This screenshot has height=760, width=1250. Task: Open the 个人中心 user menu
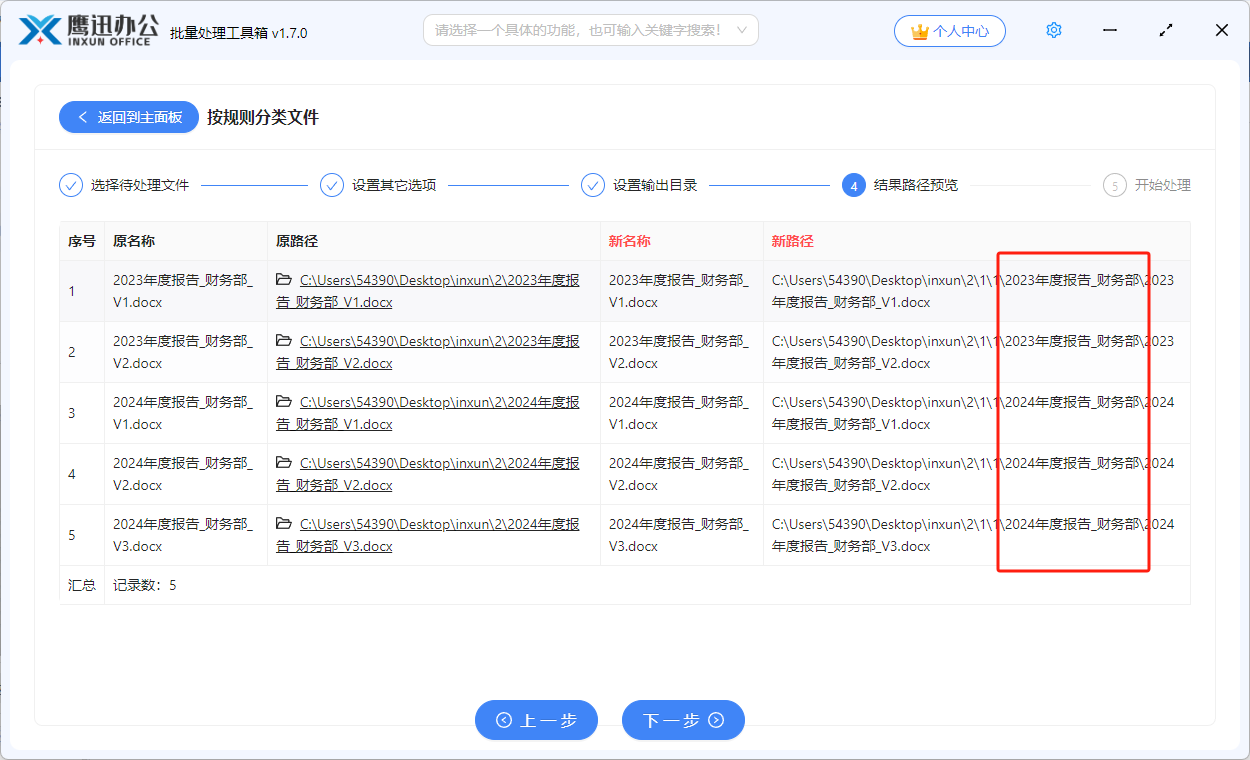[949, 31]
